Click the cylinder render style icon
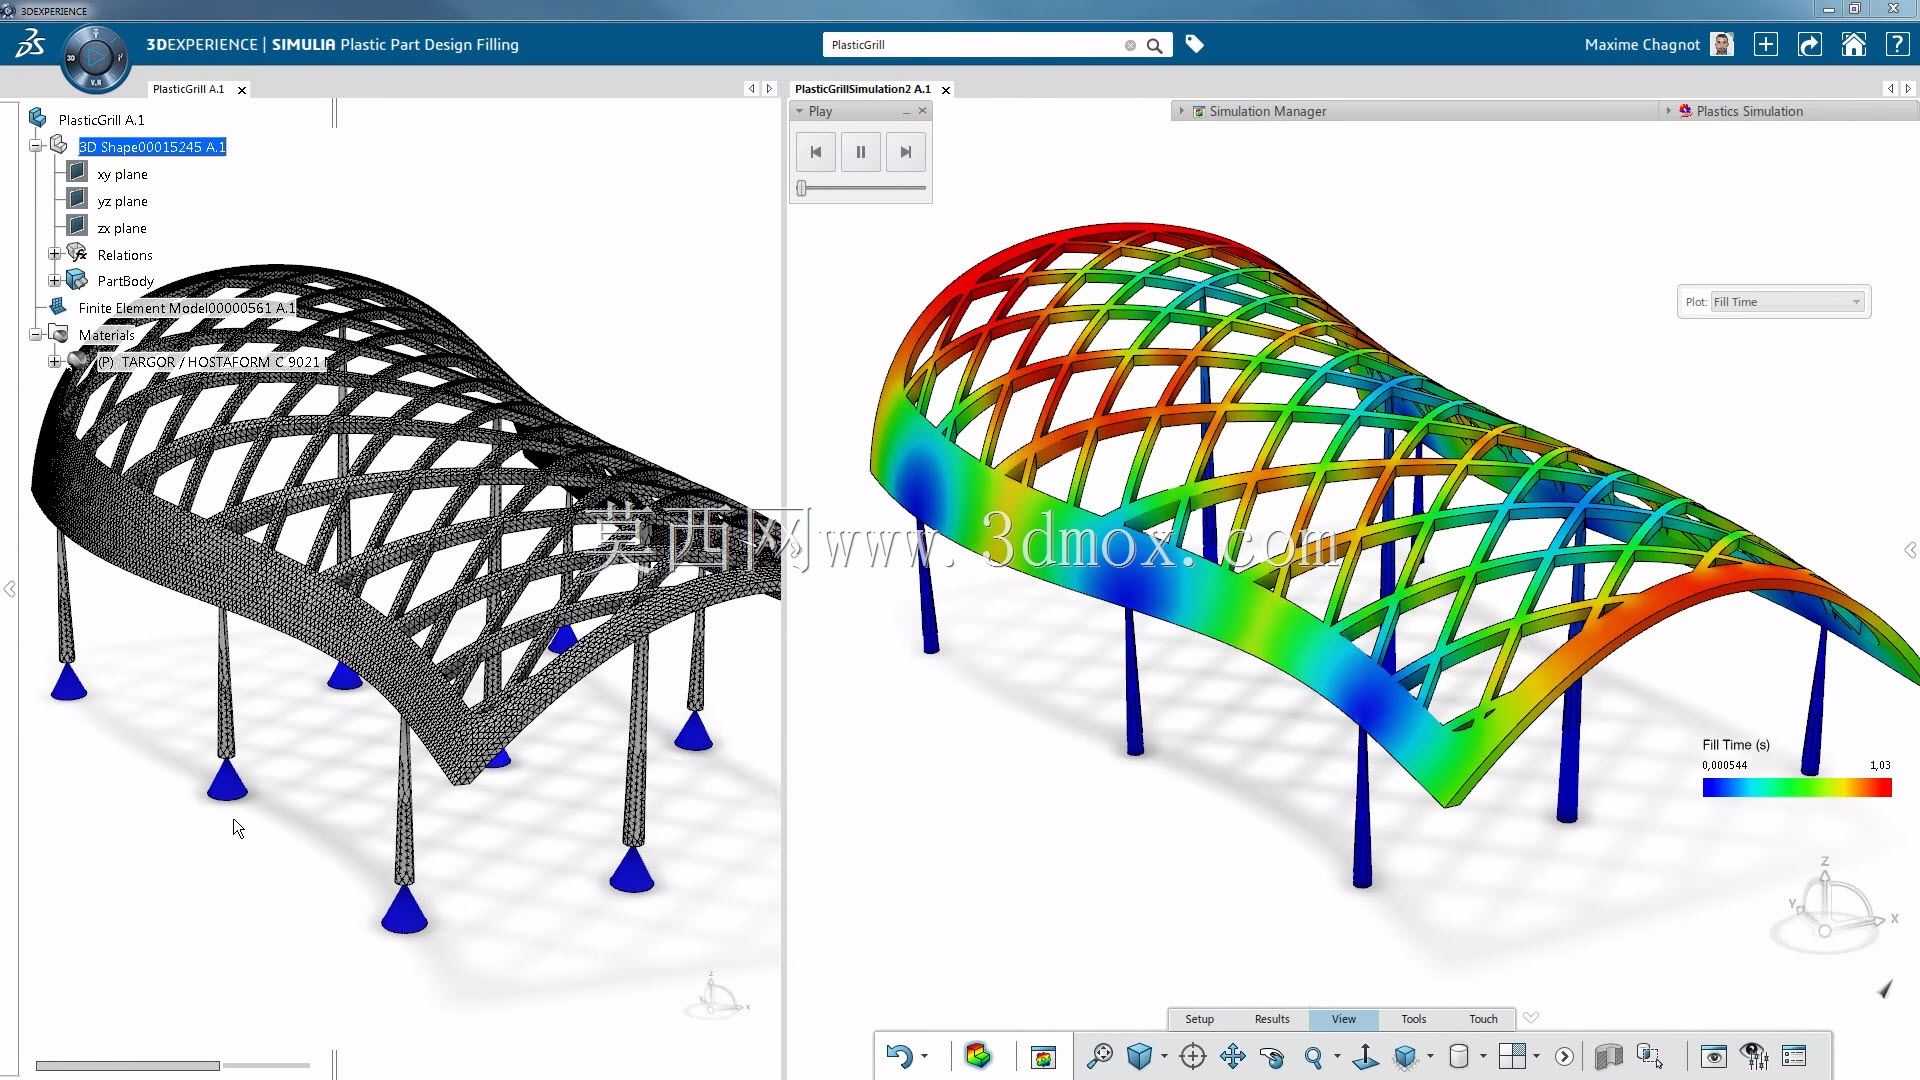 point(1459,1056)
